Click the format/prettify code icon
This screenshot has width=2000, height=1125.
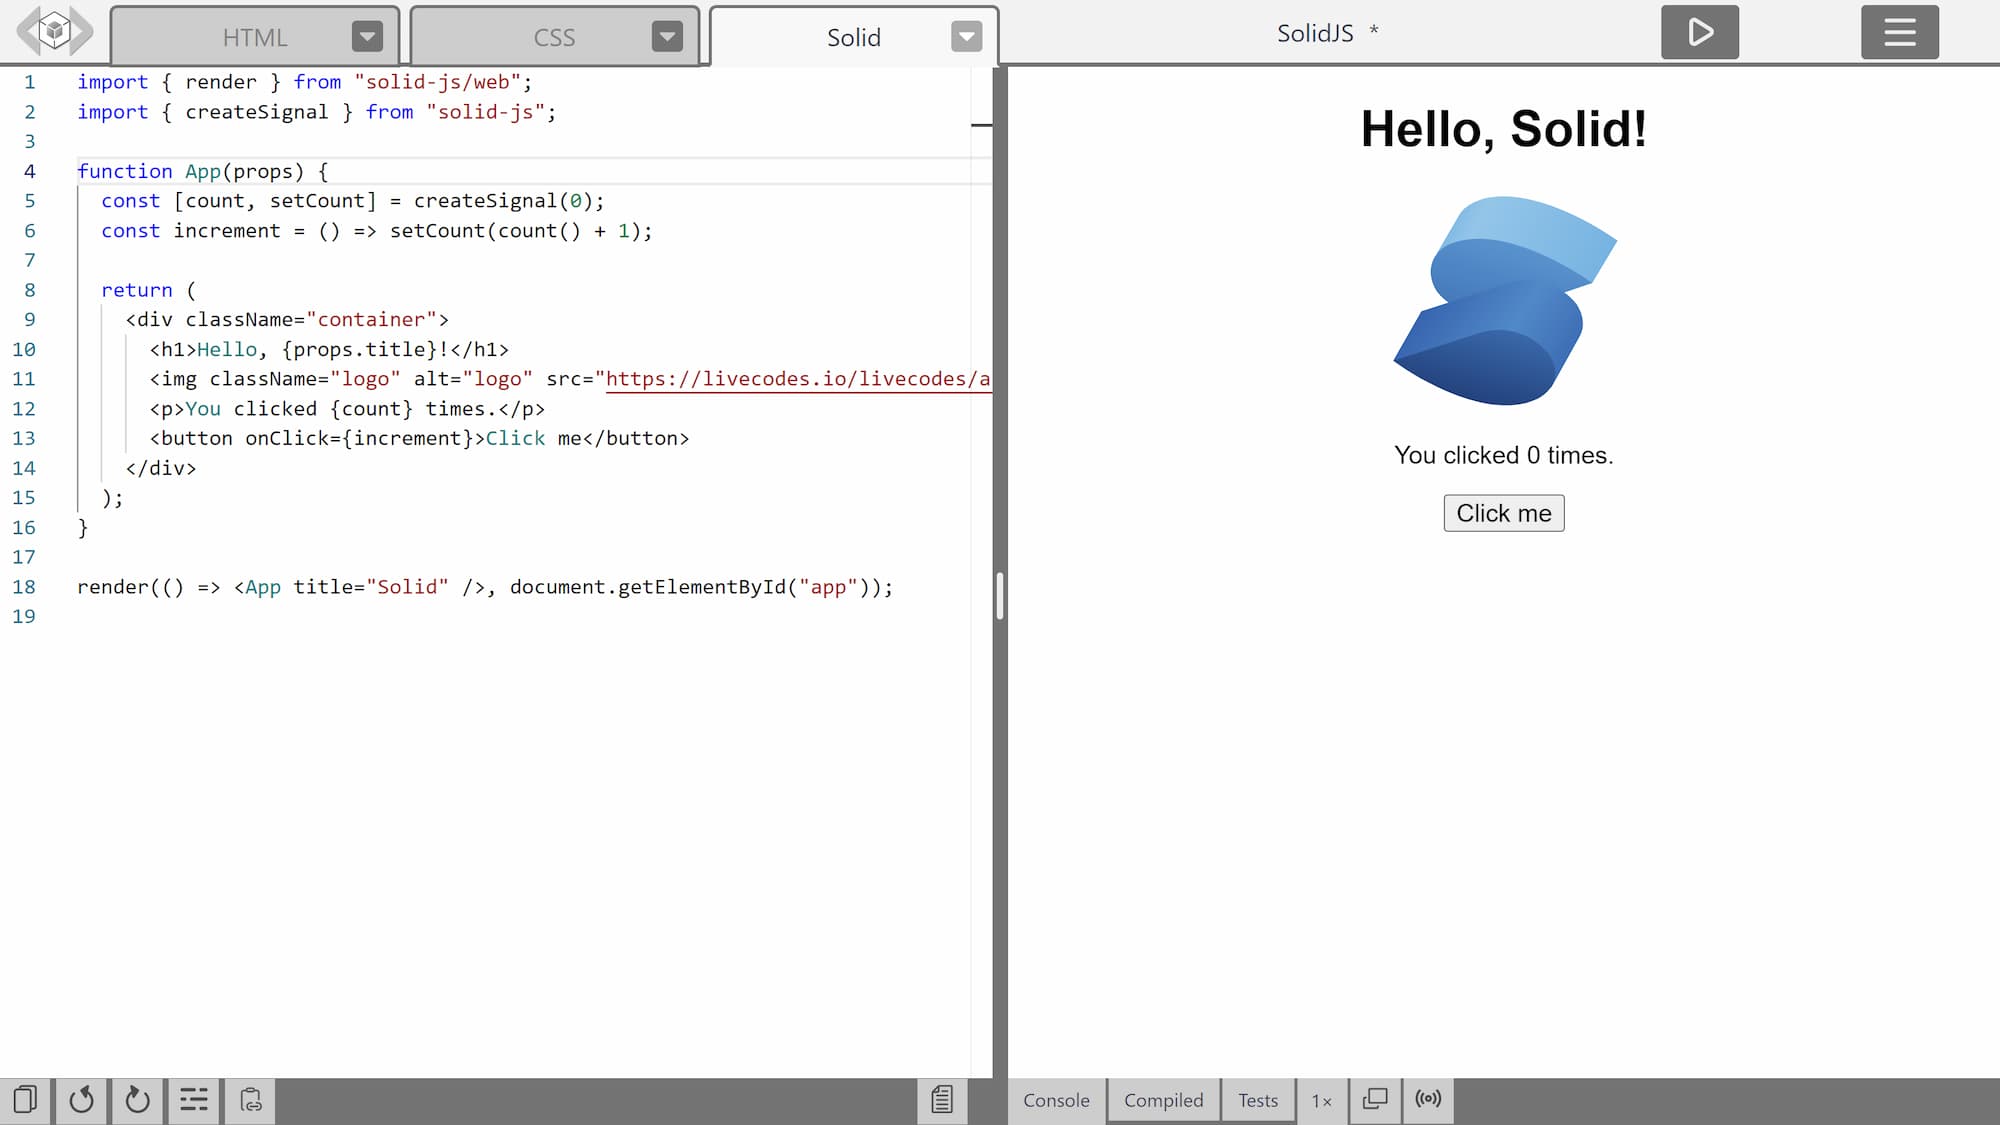click(x=192, y=1099)
